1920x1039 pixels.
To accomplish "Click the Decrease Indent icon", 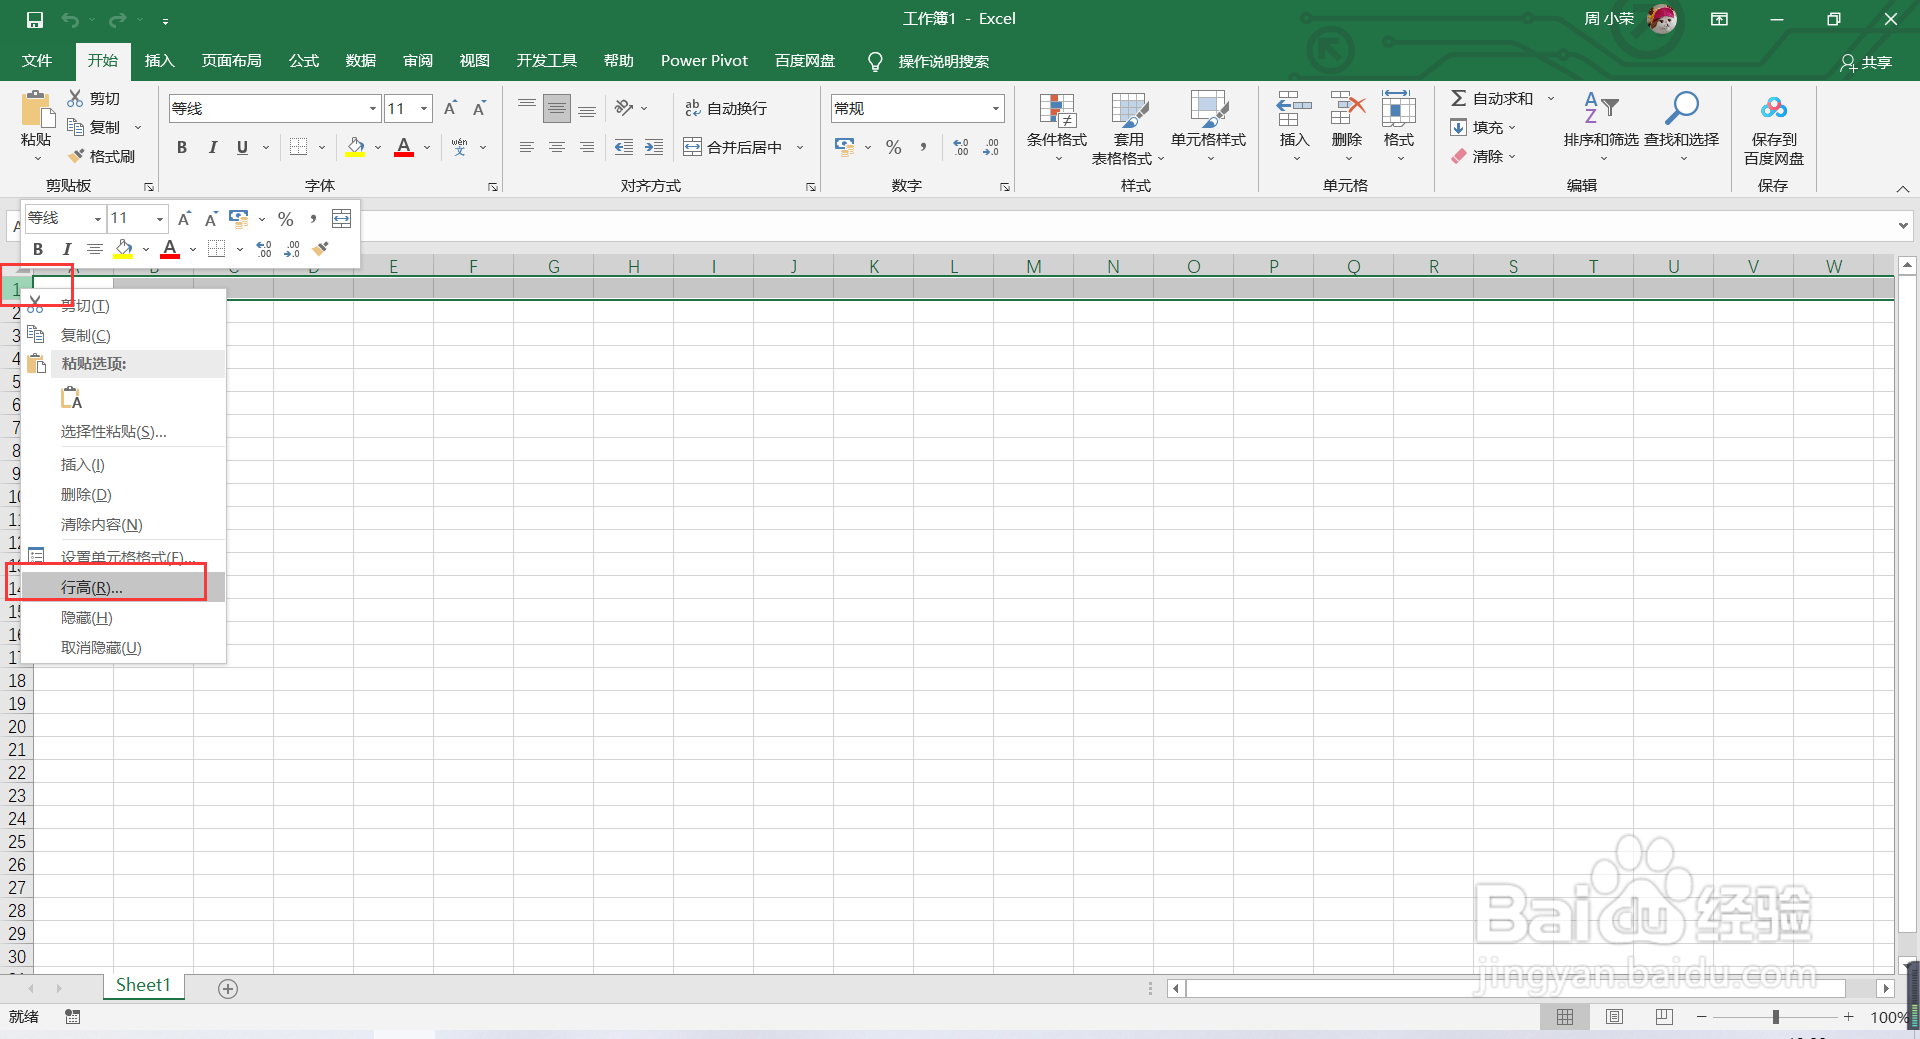I will pos(624,147).
